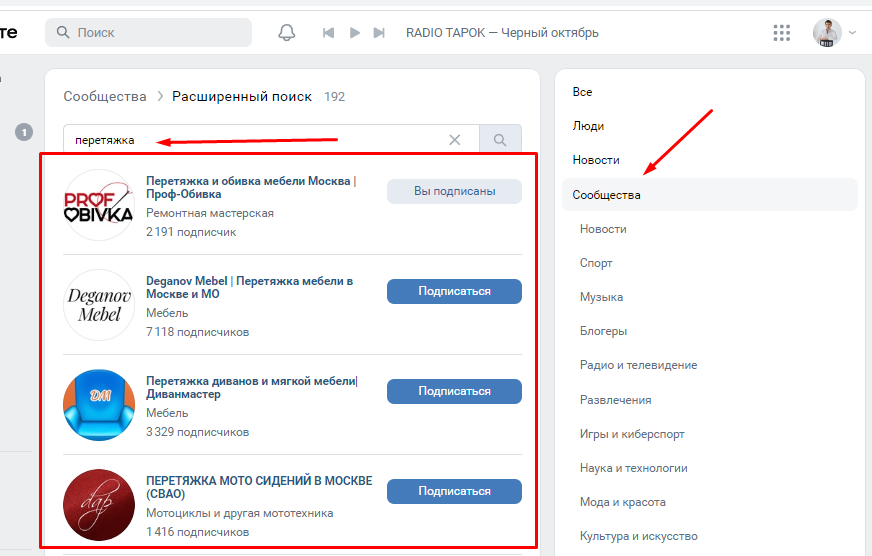Play the current RADIO TAPOK track
This screenshot has width=872, height=556.
click(x=354, y=33)
